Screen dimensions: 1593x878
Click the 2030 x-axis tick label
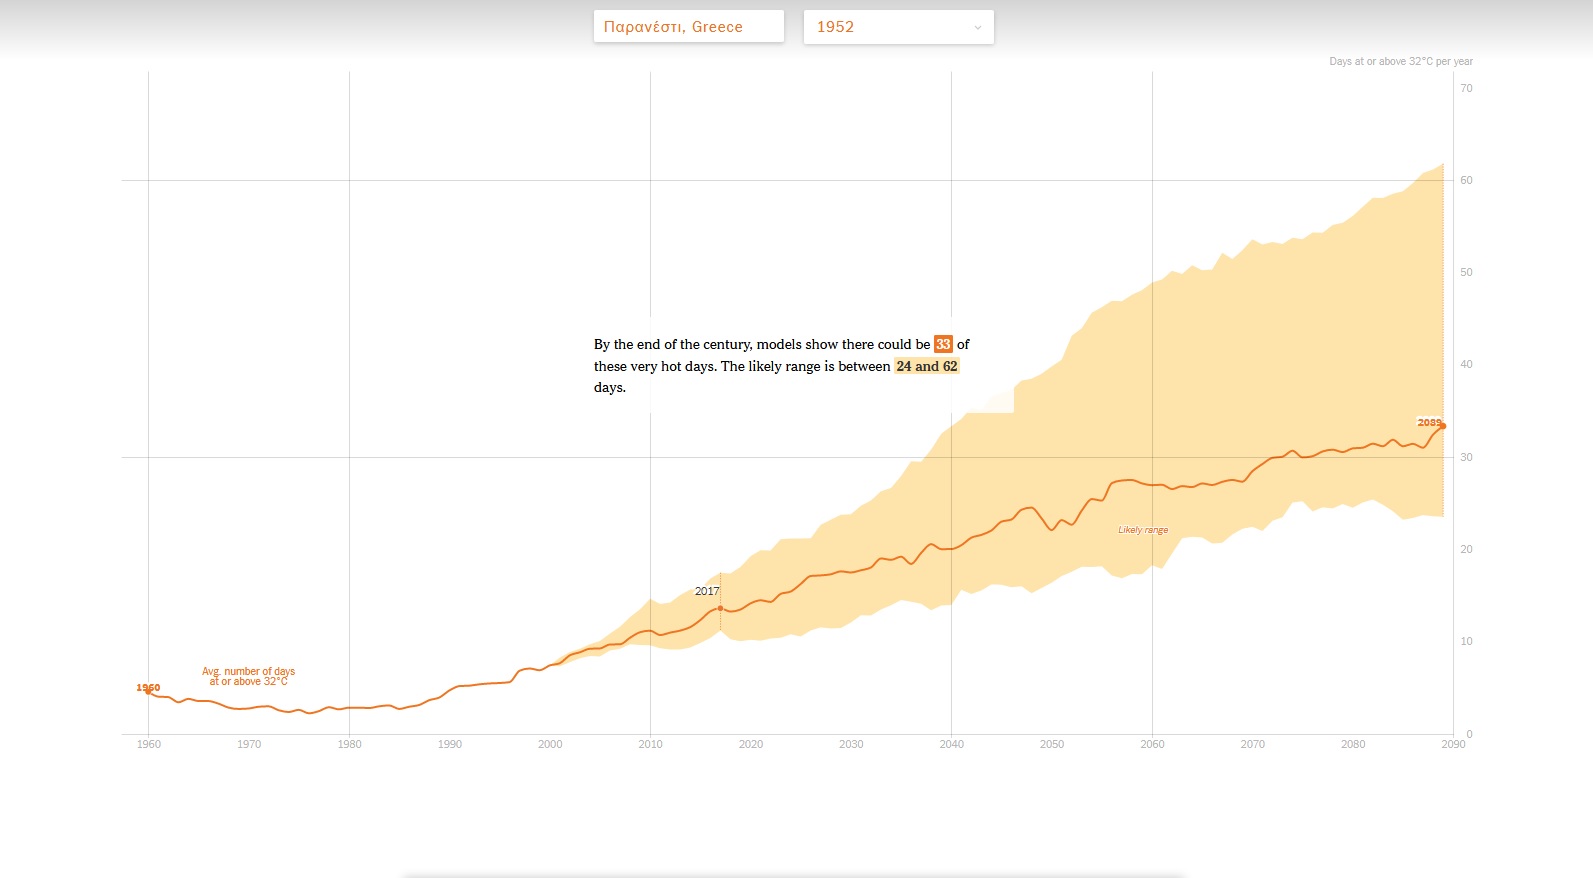tap(851, 744)
